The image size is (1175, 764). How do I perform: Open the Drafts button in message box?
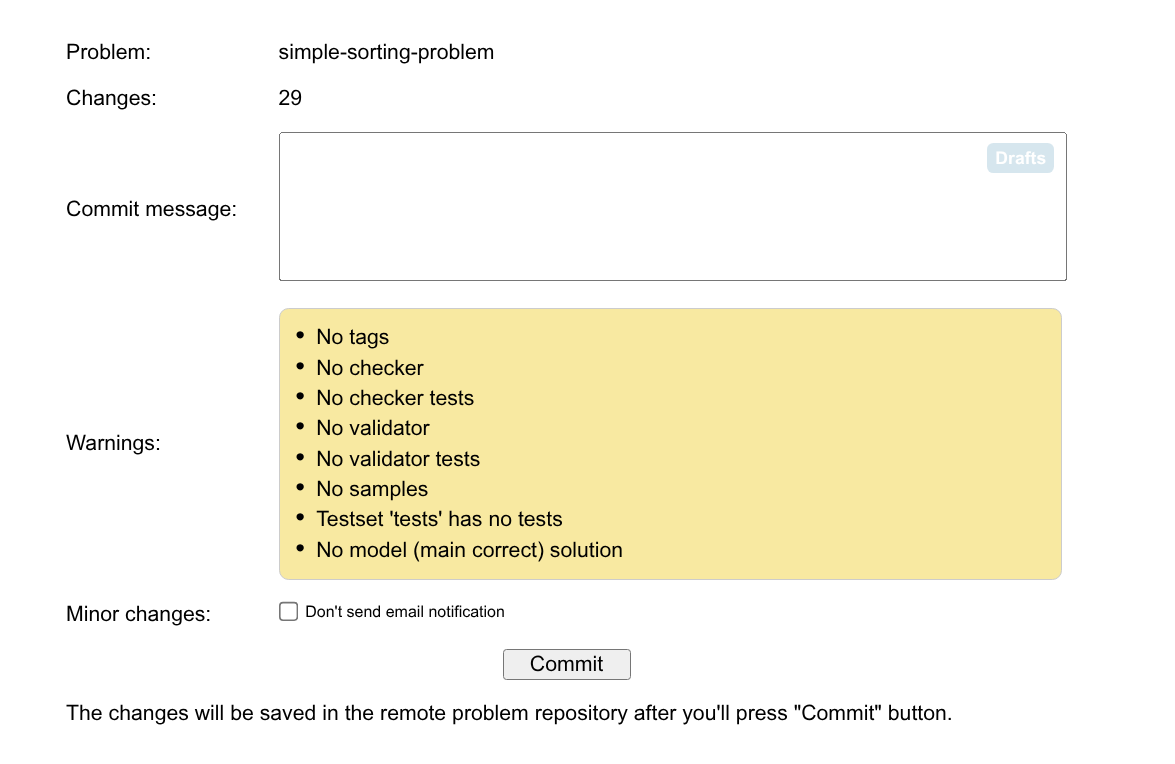(x=1019, y=158)
